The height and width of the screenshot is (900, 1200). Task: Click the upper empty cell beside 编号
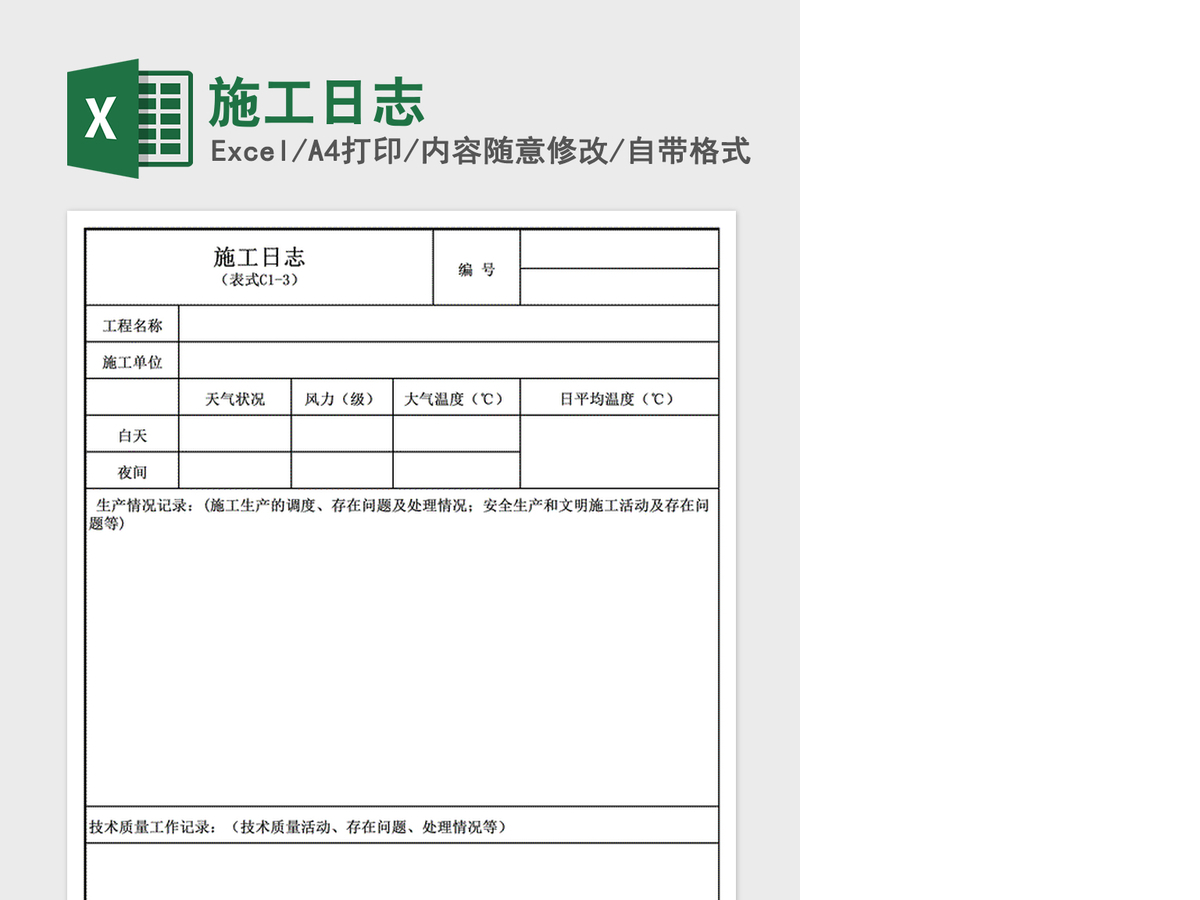point(619,249)
